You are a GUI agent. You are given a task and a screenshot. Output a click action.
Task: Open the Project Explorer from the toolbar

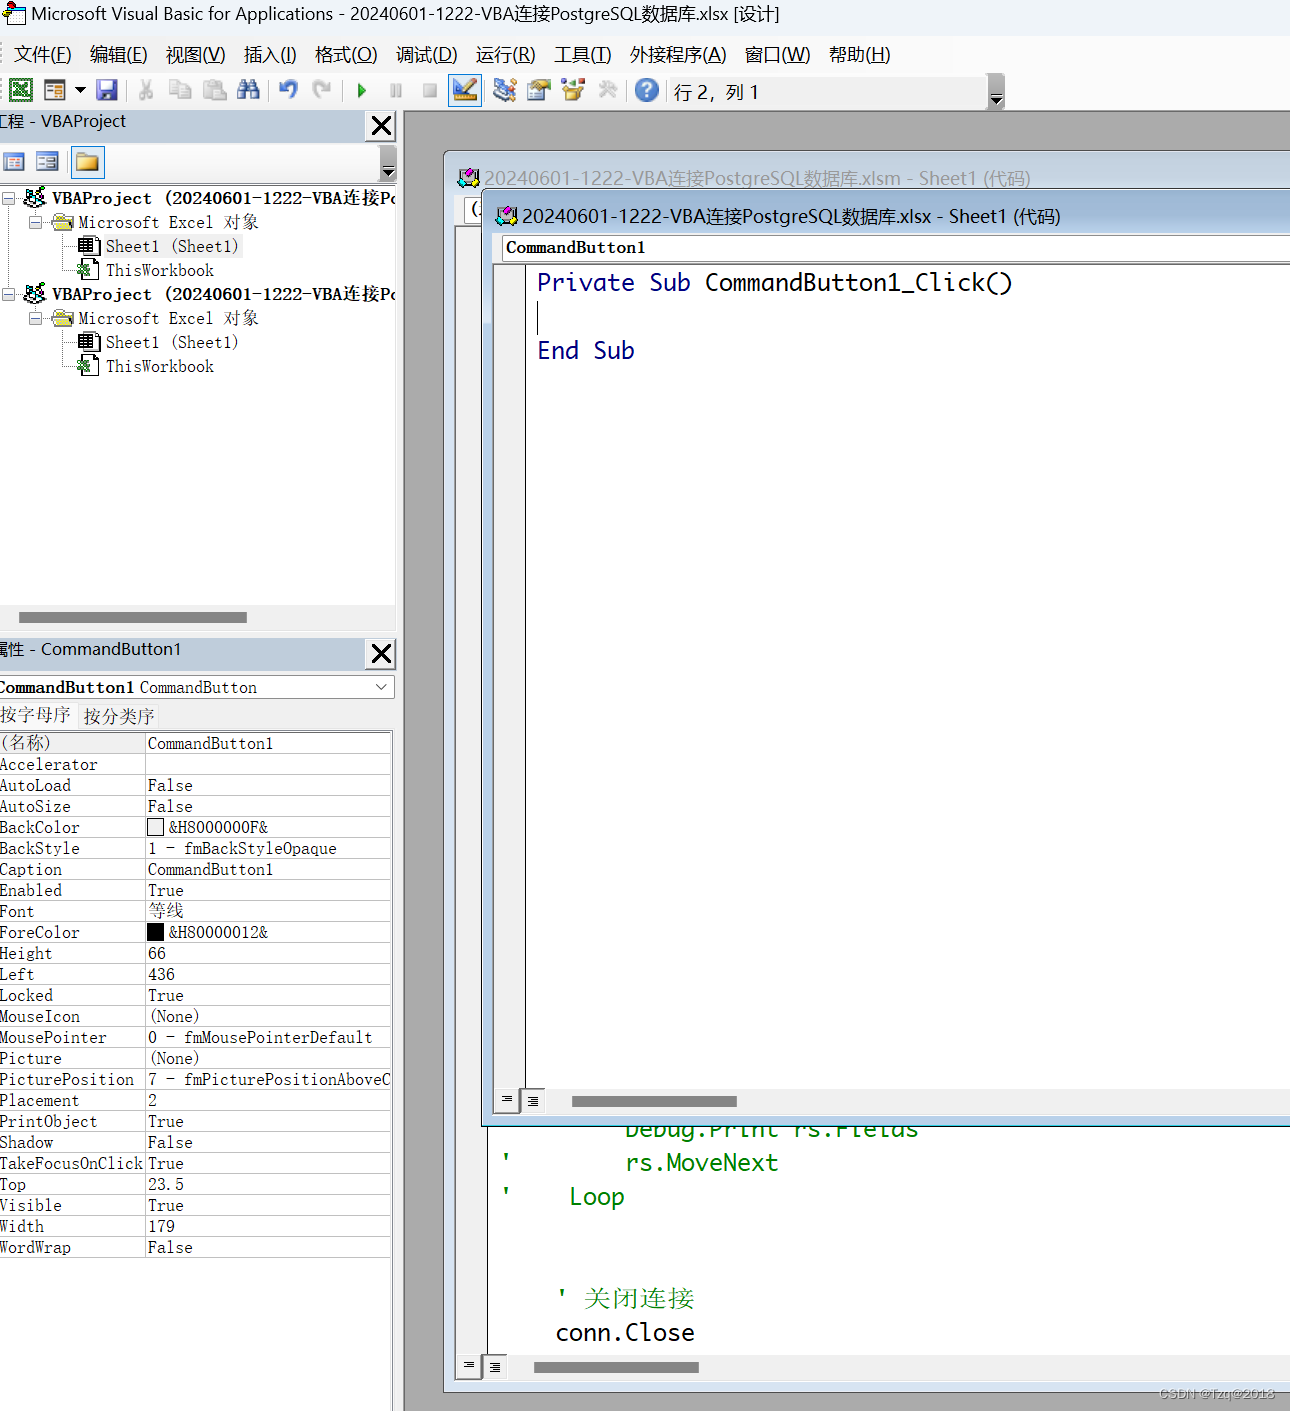pos(504,90)
